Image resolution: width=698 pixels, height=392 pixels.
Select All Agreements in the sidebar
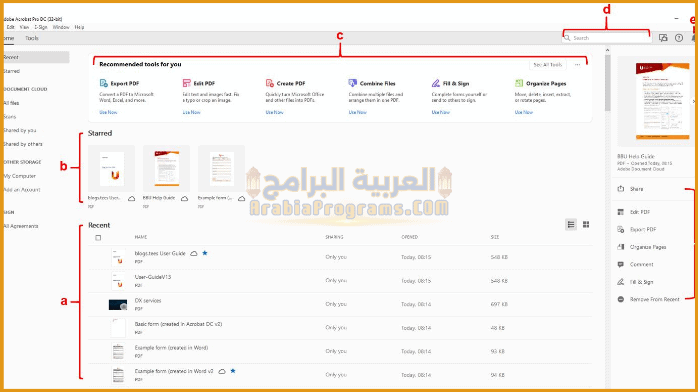click(21, 226)
